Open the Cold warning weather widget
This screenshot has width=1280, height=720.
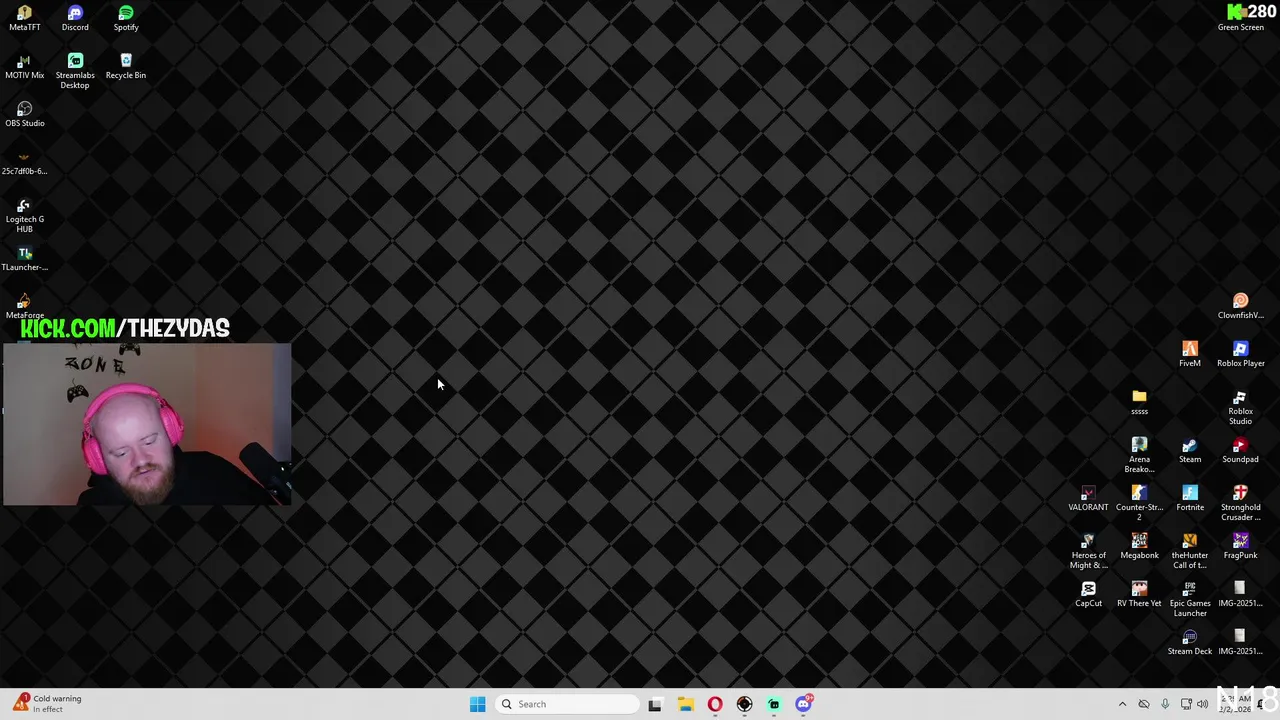click(48, 704)
